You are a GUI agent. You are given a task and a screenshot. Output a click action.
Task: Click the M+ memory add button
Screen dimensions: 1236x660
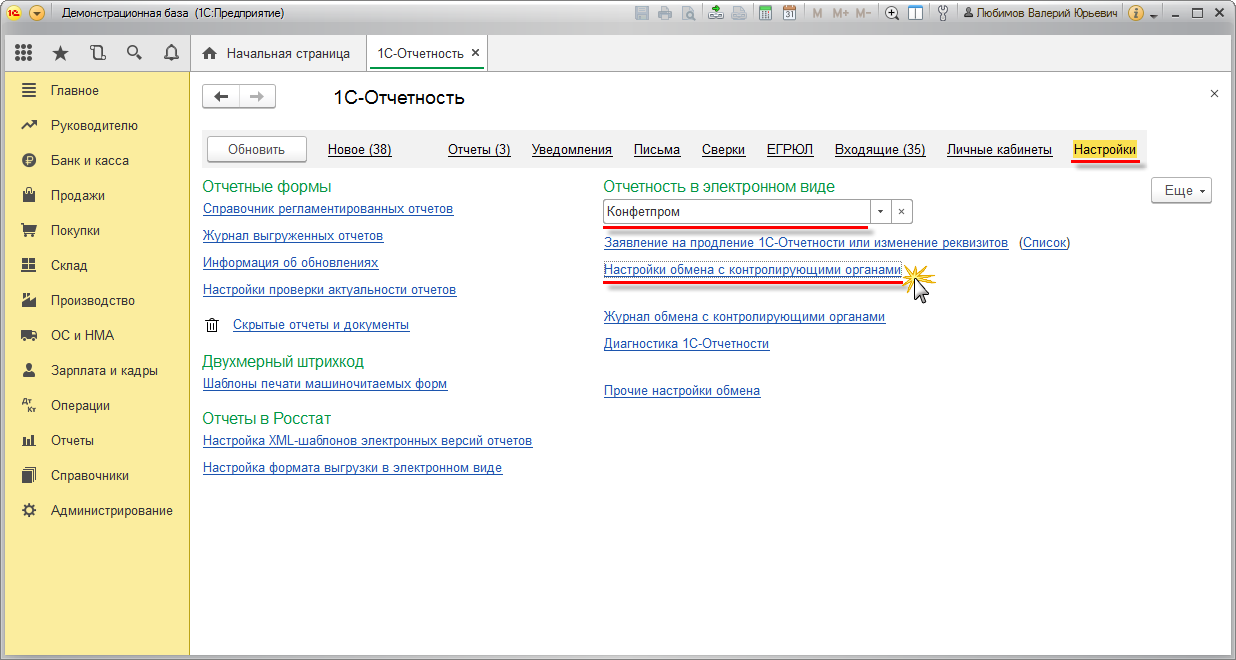[x=840, y=13]
